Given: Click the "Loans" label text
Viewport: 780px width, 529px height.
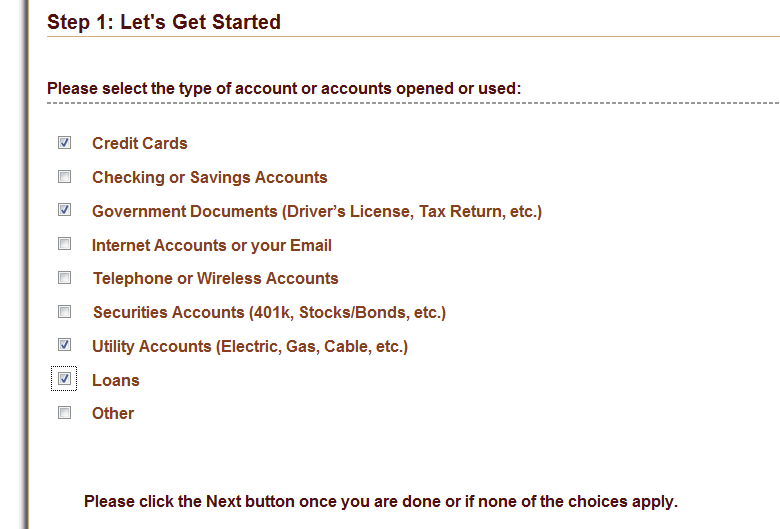Looking at the screenshot, I should pos(116,381).
